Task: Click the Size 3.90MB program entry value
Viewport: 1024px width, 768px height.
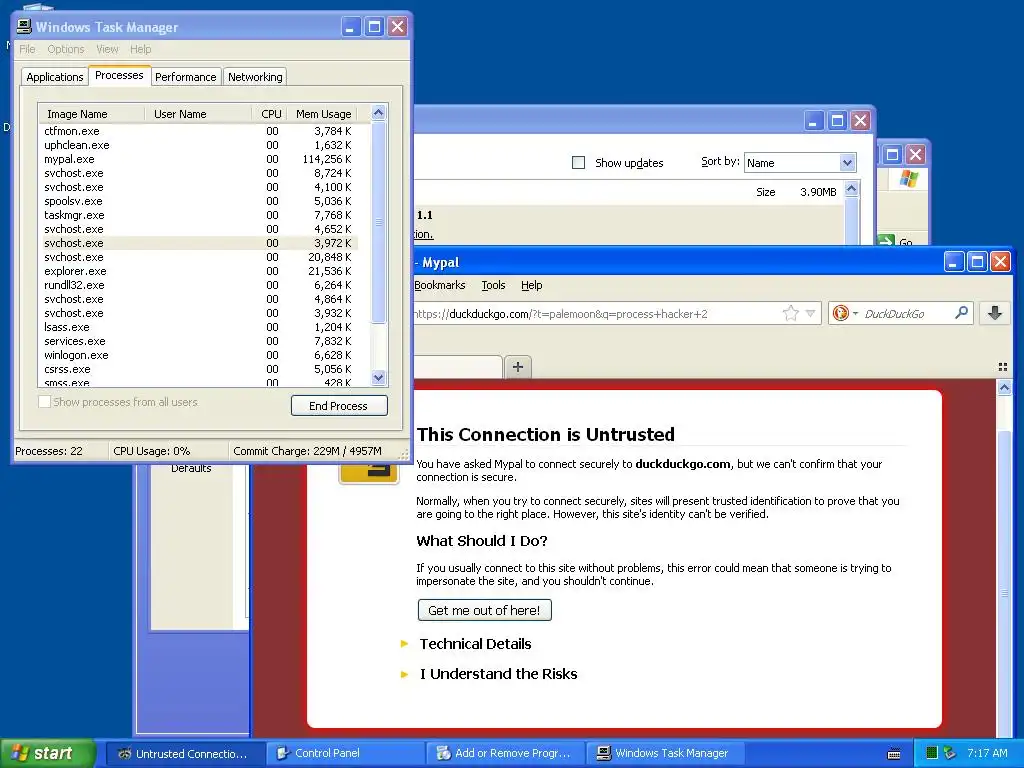Action: [818, 192]
